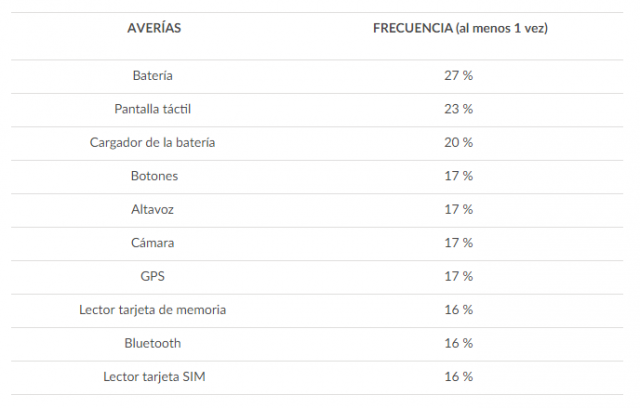Click the Cargador de la batería cell

coord(153,142)
